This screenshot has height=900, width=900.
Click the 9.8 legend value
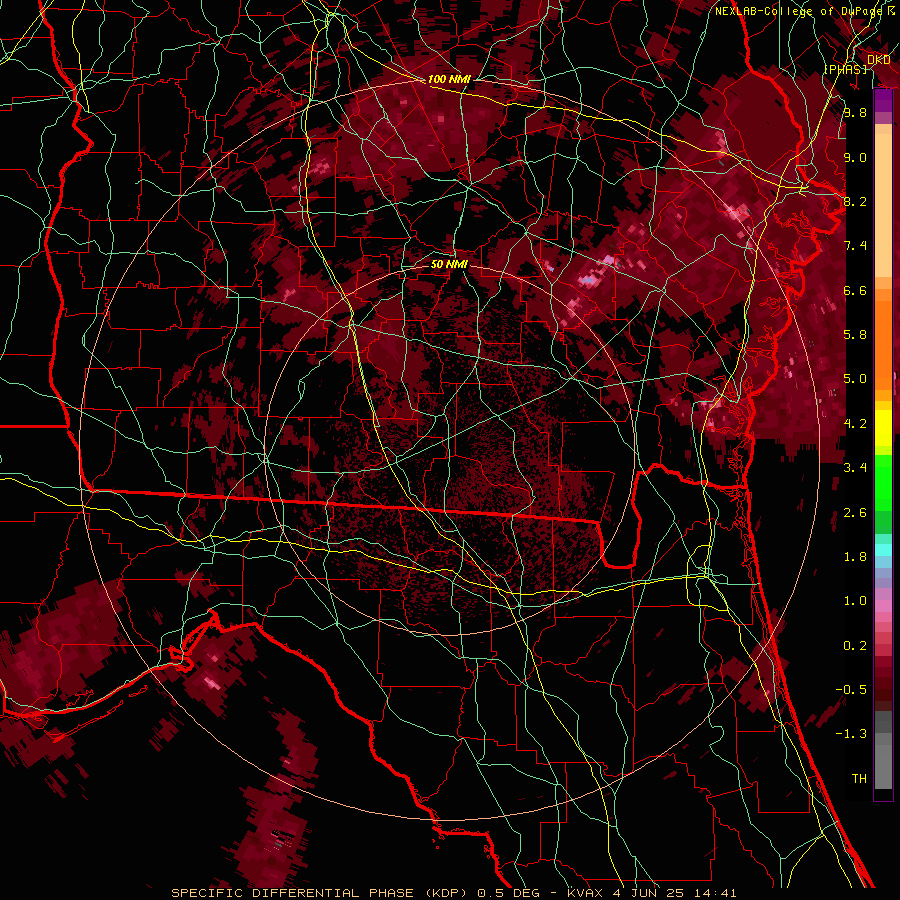point(855,113)
